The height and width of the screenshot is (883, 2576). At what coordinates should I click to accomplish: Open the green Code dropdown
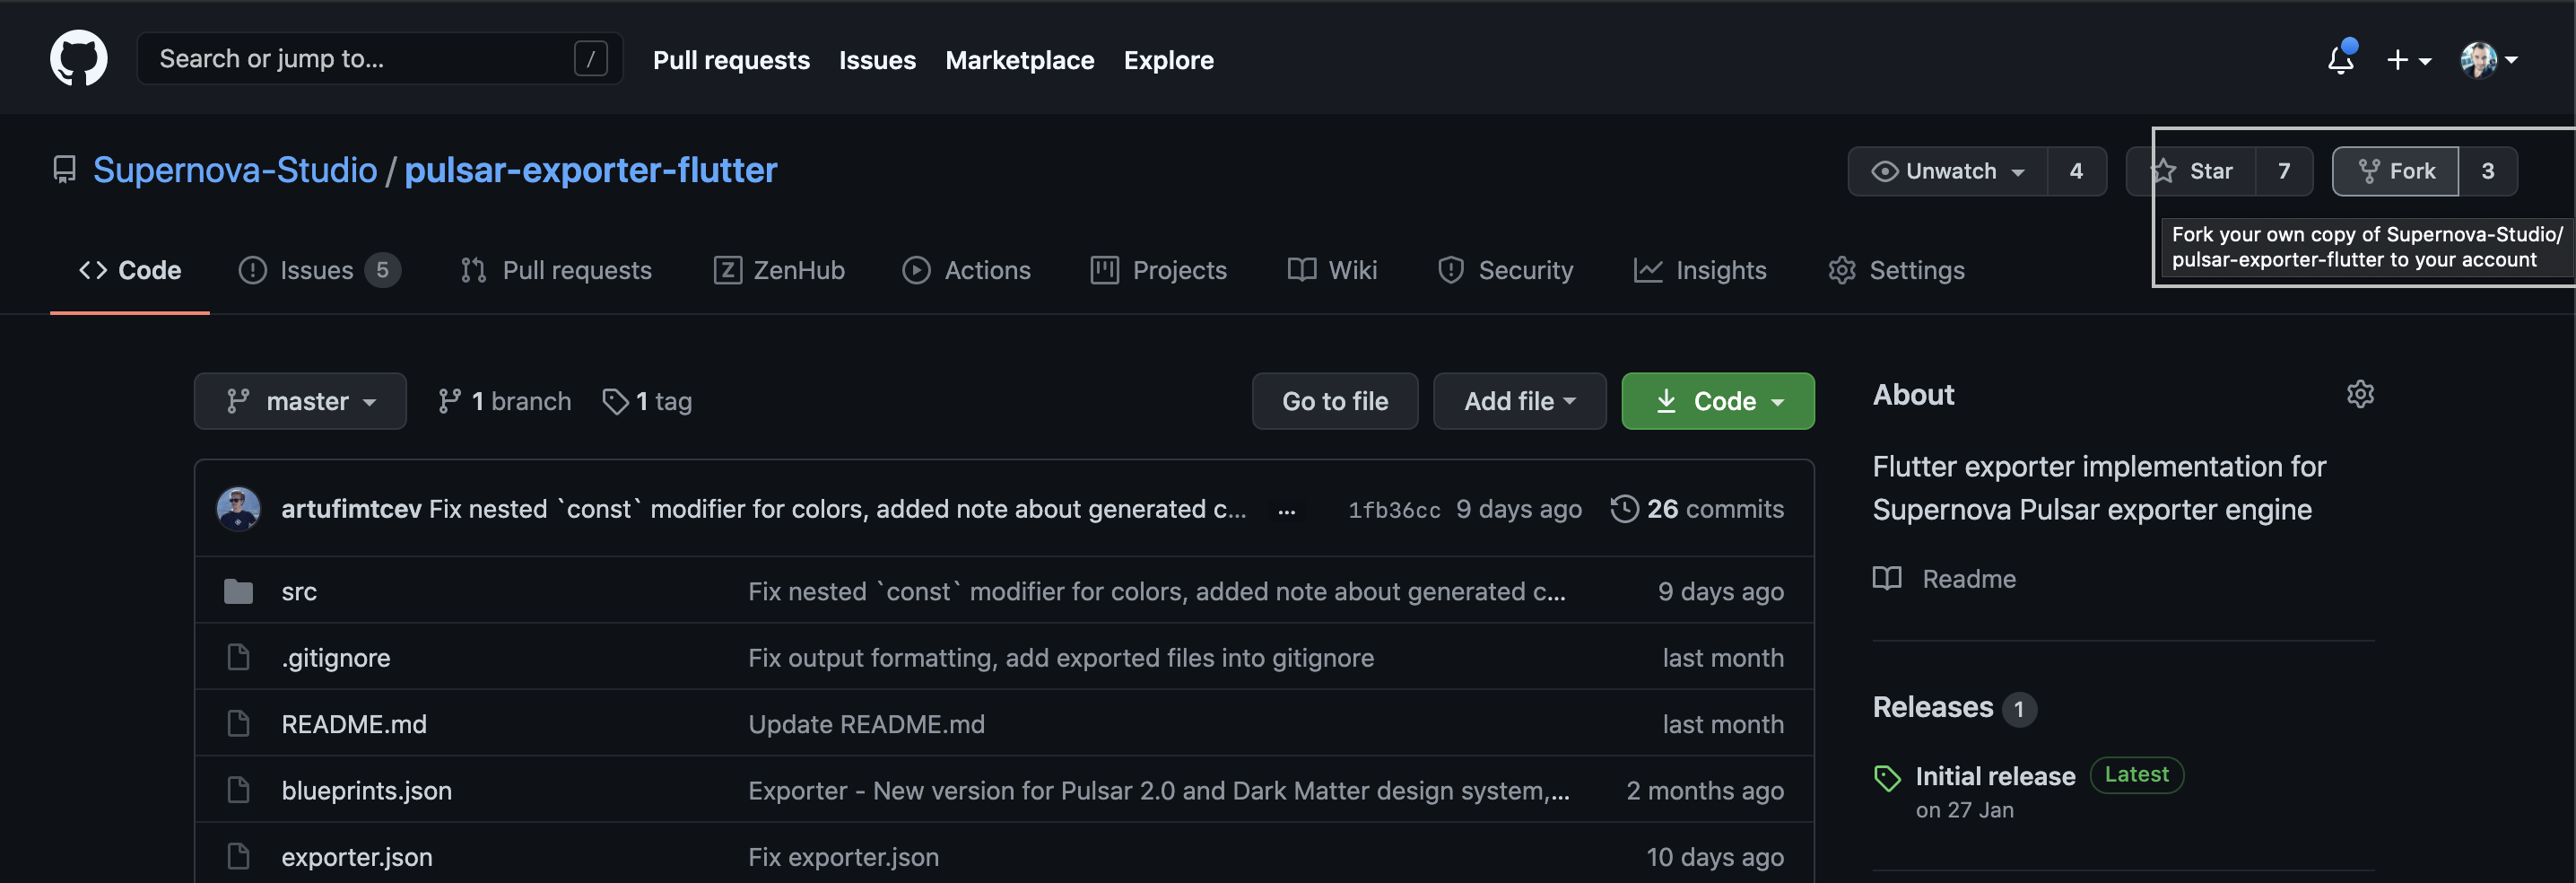[x=1718, y=401]
